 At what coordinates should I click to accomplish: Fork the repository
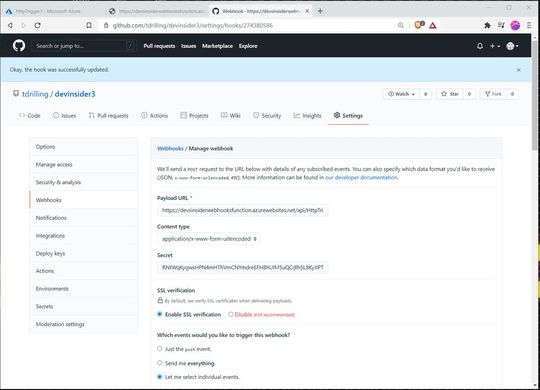click(x=493, y=94)
